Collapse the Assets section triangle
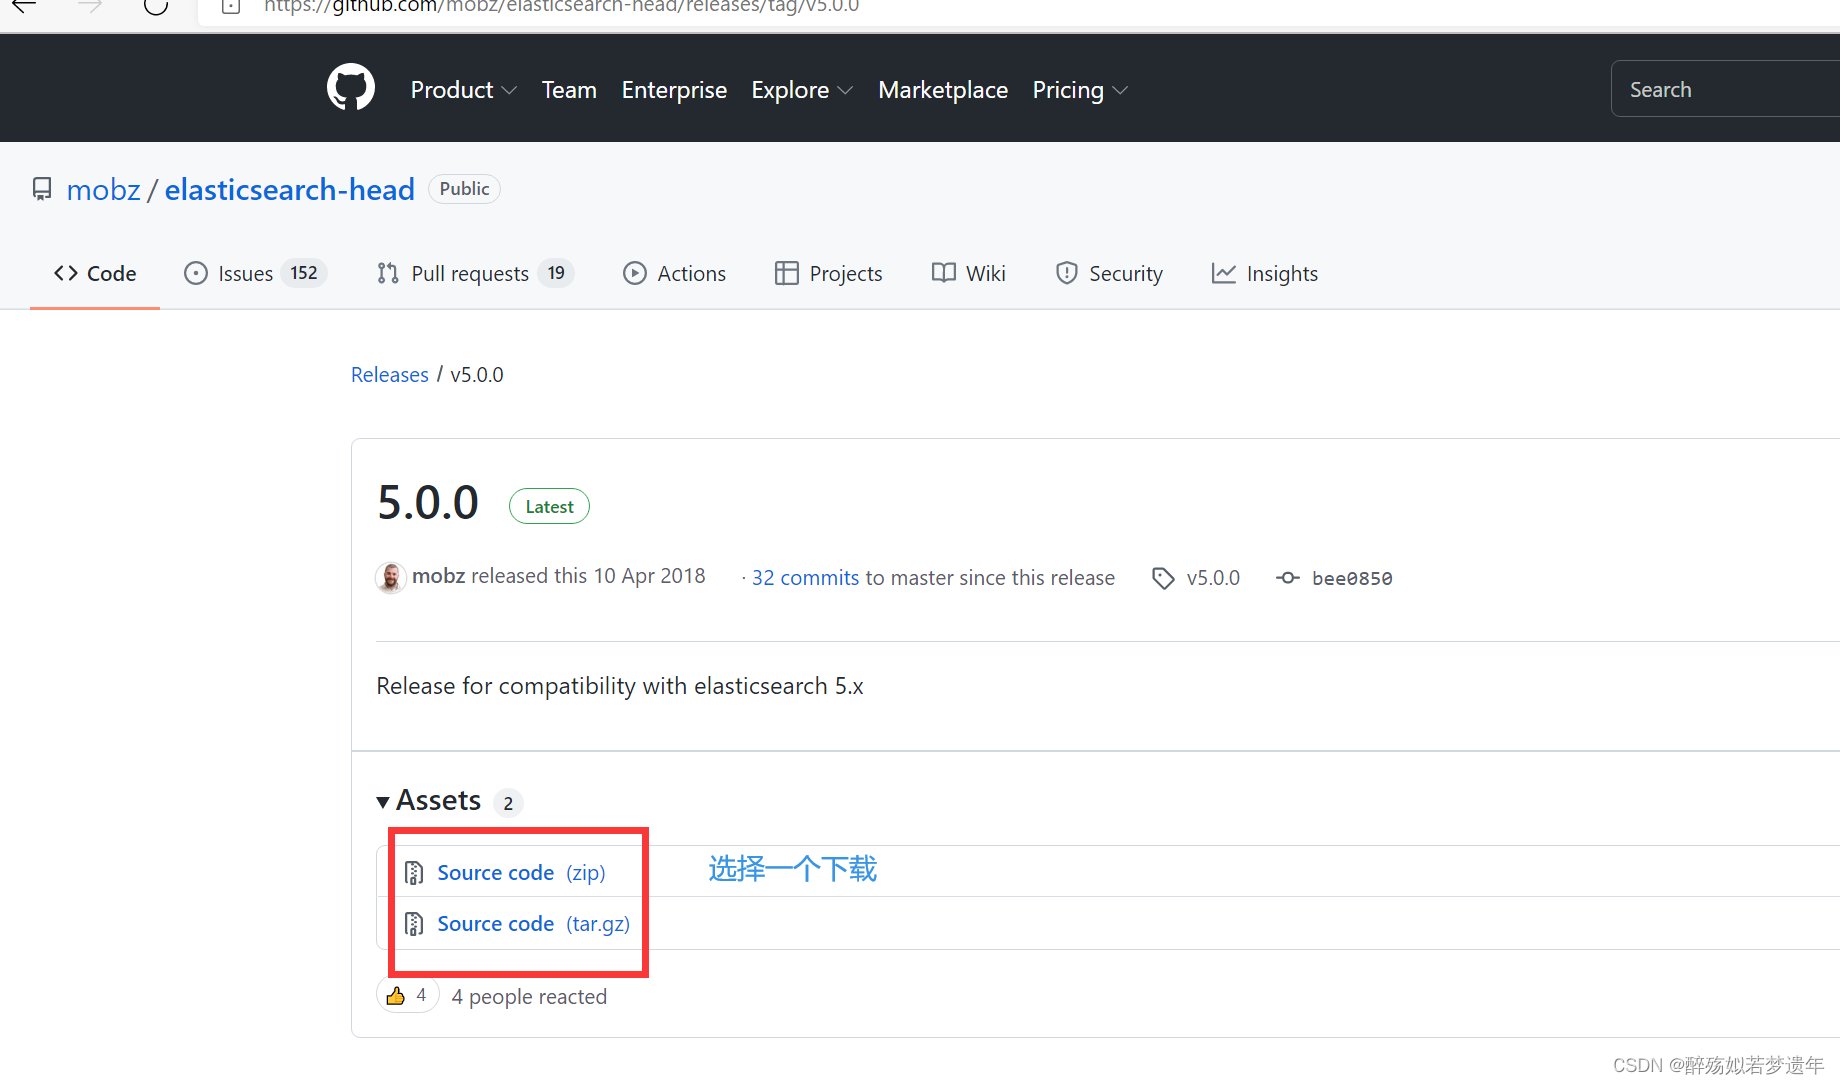Viewport: 1840px width, 1084px height. [383, 802]
